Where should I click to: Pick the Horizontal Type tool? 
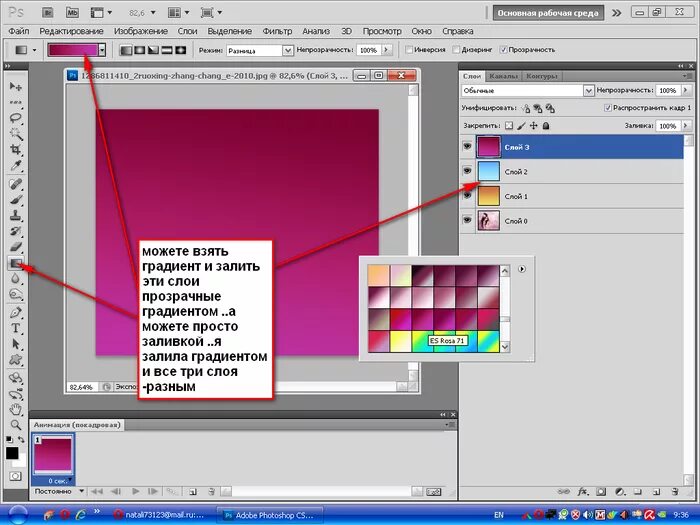point(16,329)
